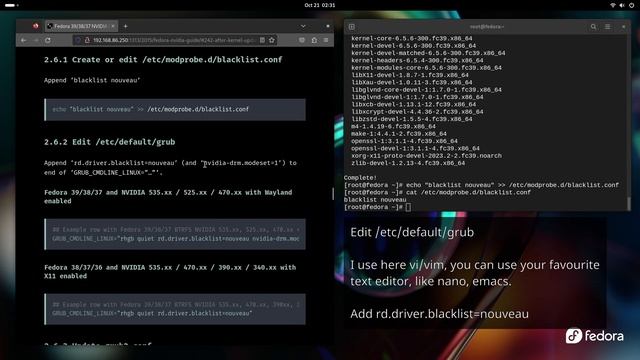This screenshot has height=360, width=640.
Task: Open GNOME Activities in top-left corner
Action: click(11, 5)
